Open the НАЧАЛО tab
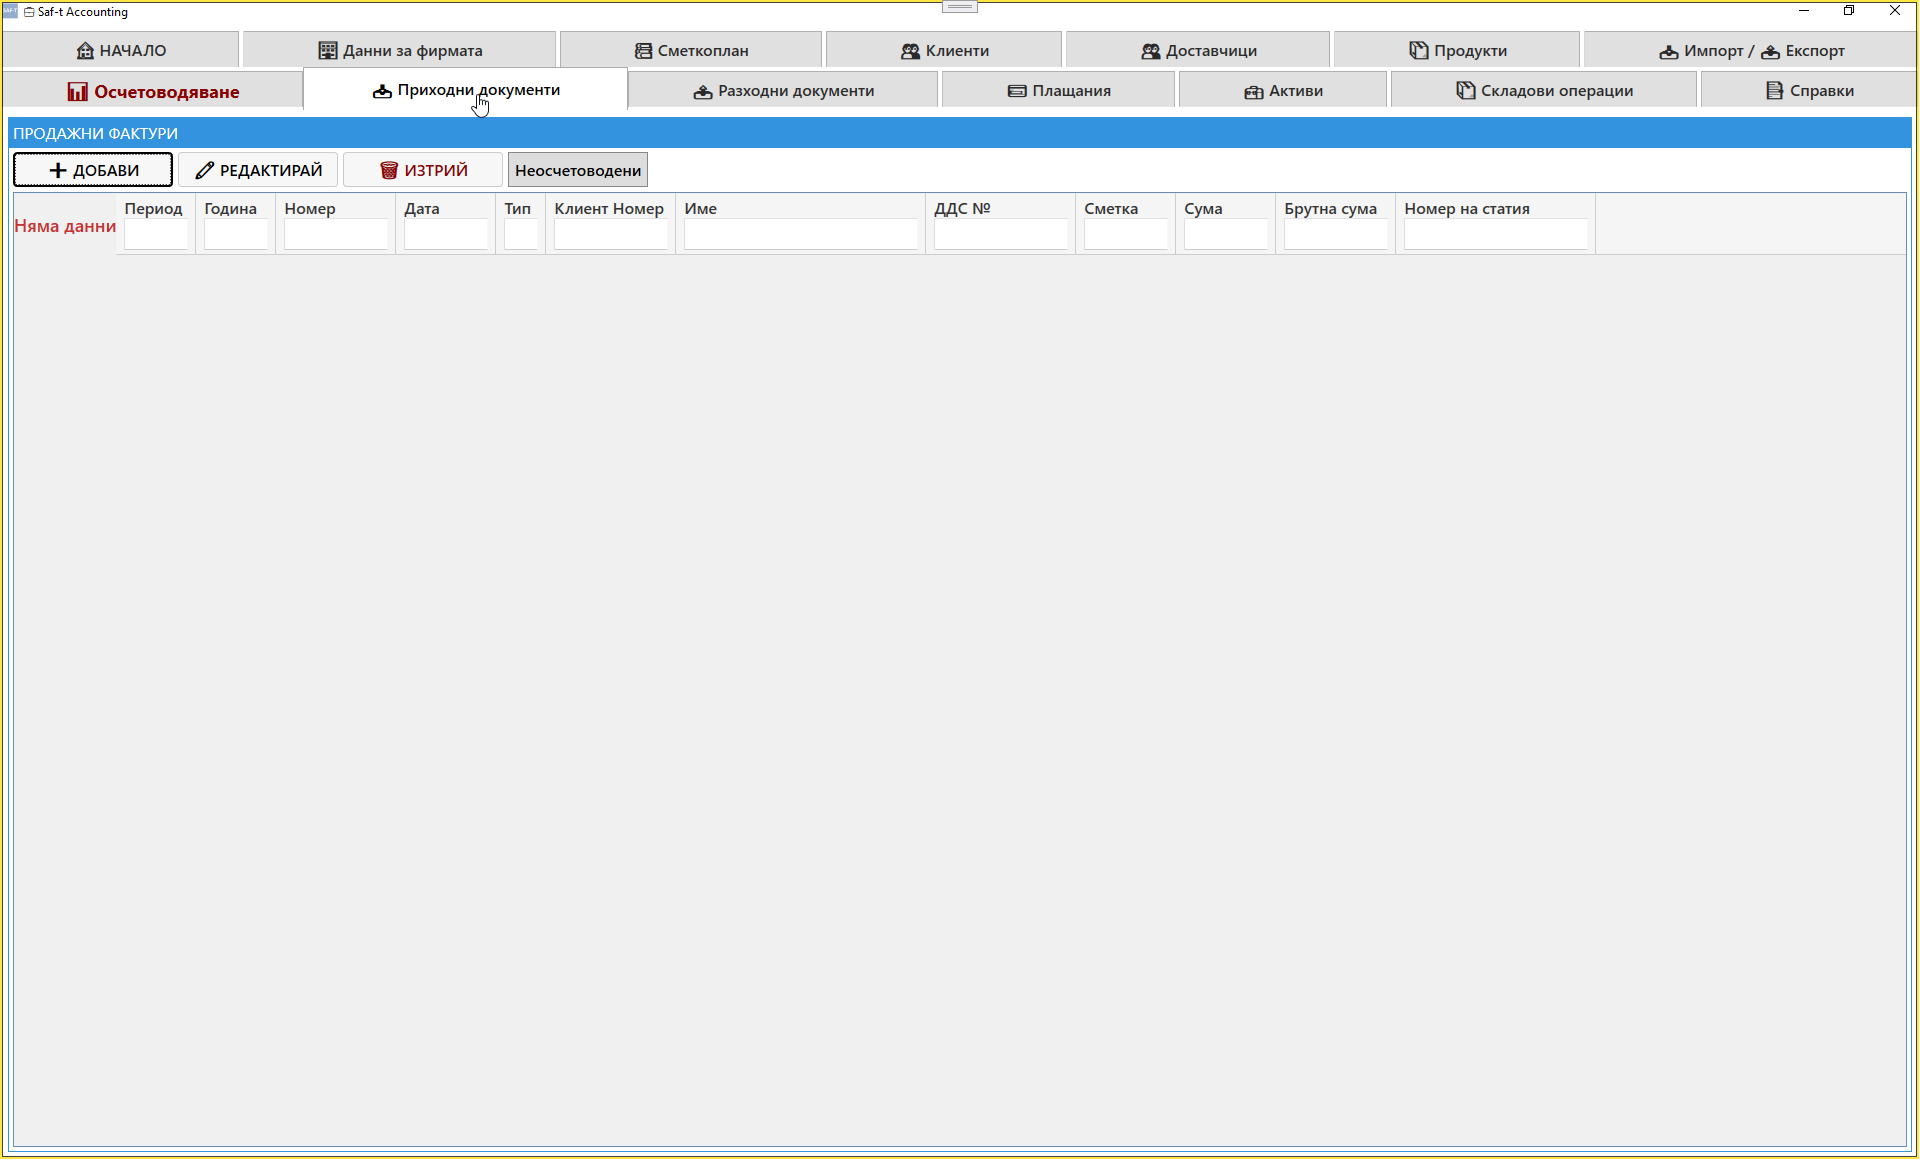The image size is (1920, 1160). point(121,50)
